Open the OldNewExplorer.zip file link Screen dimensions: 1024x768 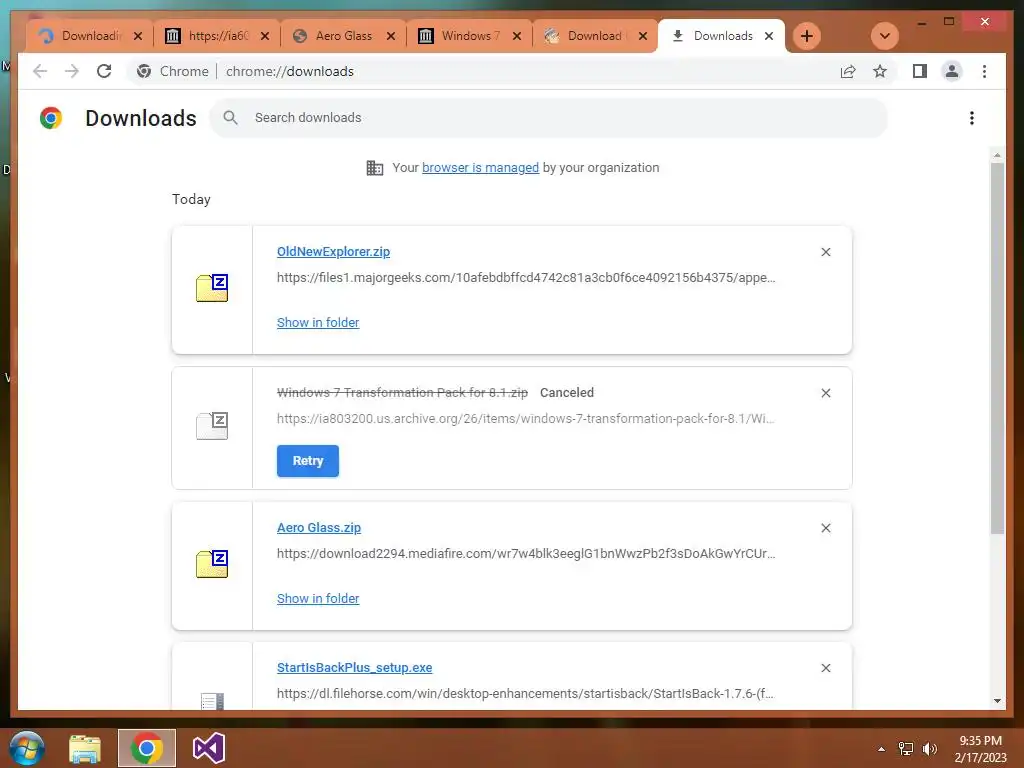pos(333,251)
